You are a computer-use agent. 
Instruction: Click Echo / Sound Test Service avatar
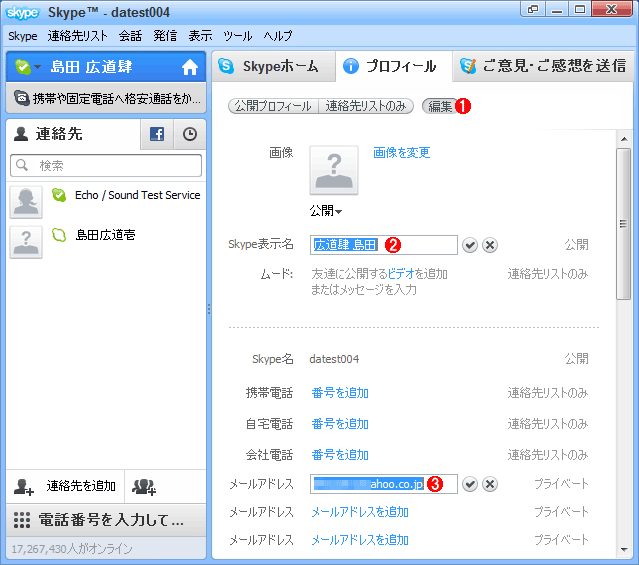click(26, 202)
